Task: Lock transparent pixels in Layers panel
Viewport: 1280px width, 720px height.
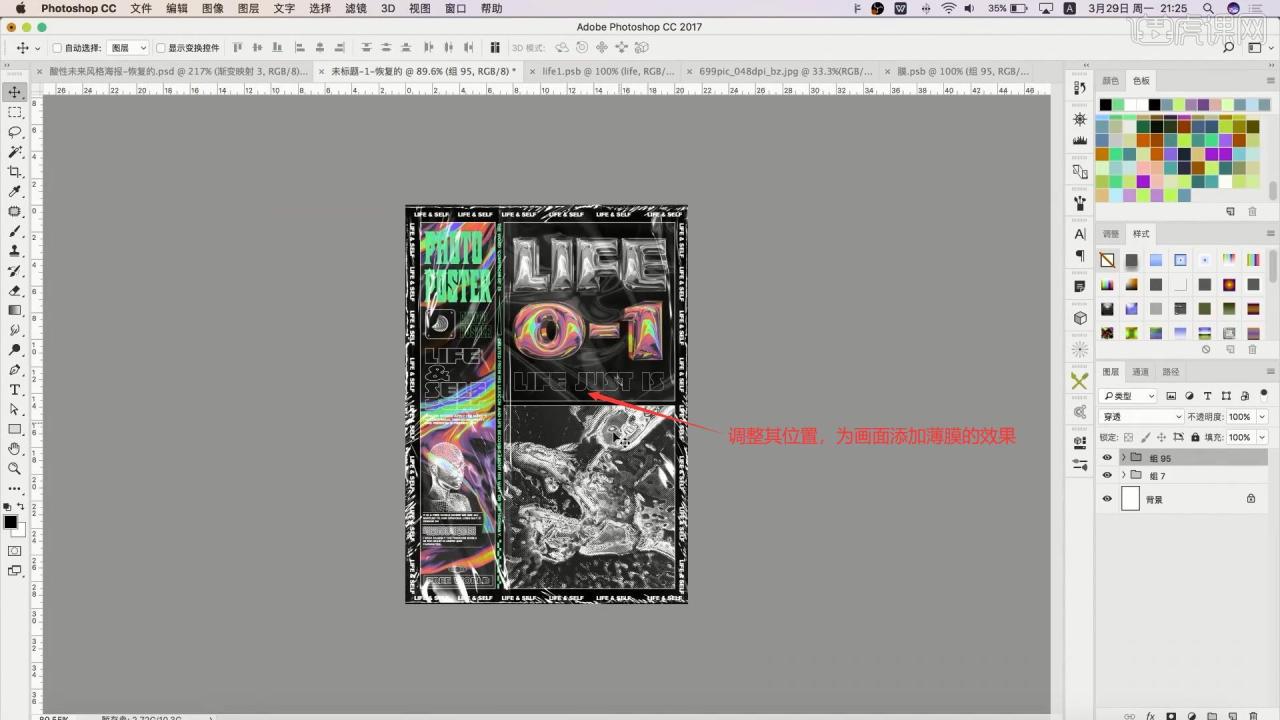Action: (x=1129, y=437)
